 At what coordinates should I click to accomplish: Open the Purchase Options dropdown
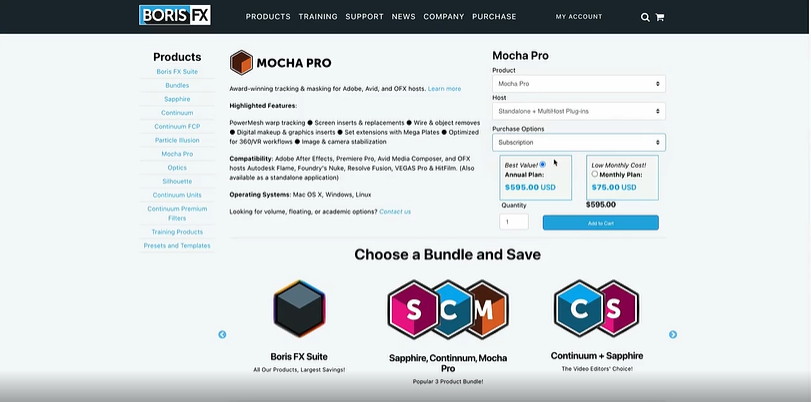click(579, 142)
